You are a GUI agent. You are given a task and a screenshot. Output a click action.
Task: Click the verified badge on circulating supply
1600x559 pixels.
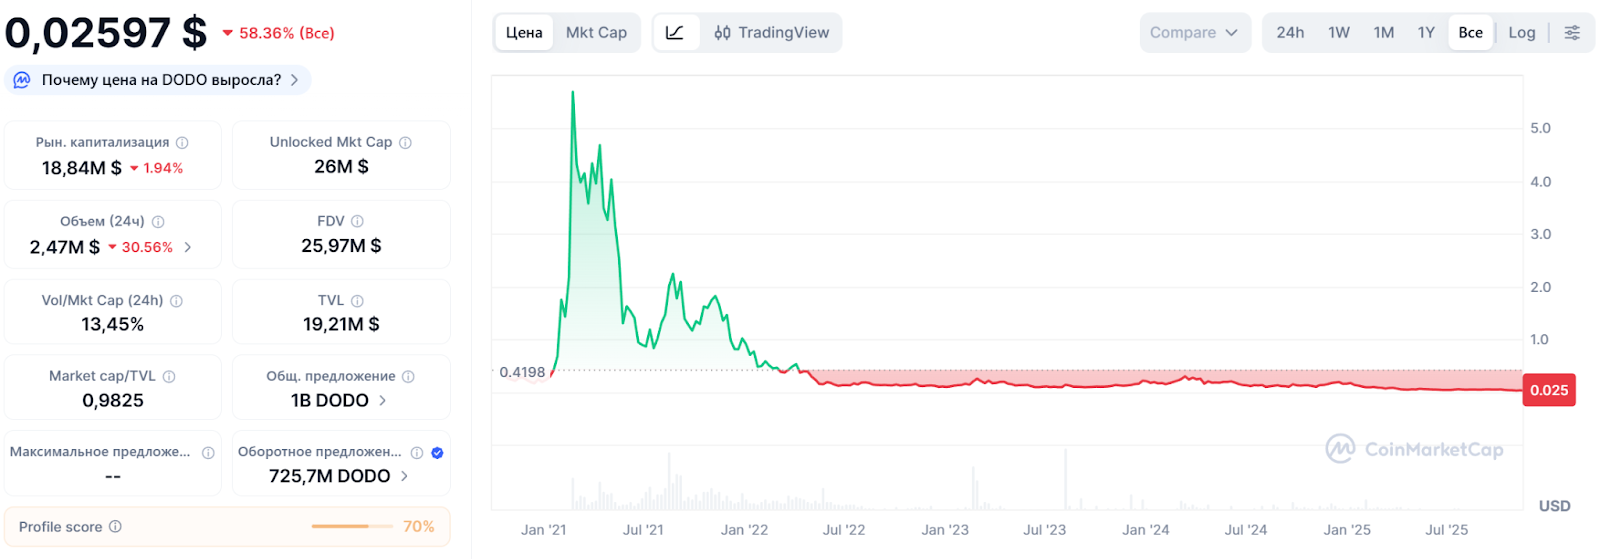[437, 453]
